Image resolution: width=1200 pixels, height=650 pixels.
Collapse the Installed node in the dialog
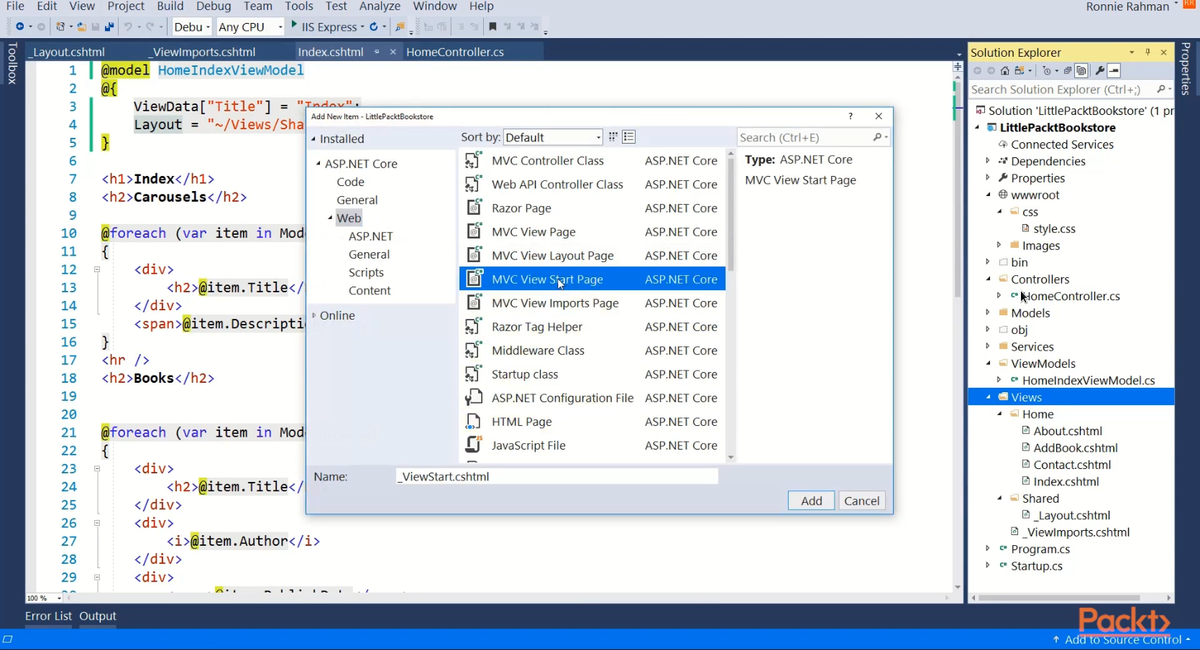tap(313, 139)
